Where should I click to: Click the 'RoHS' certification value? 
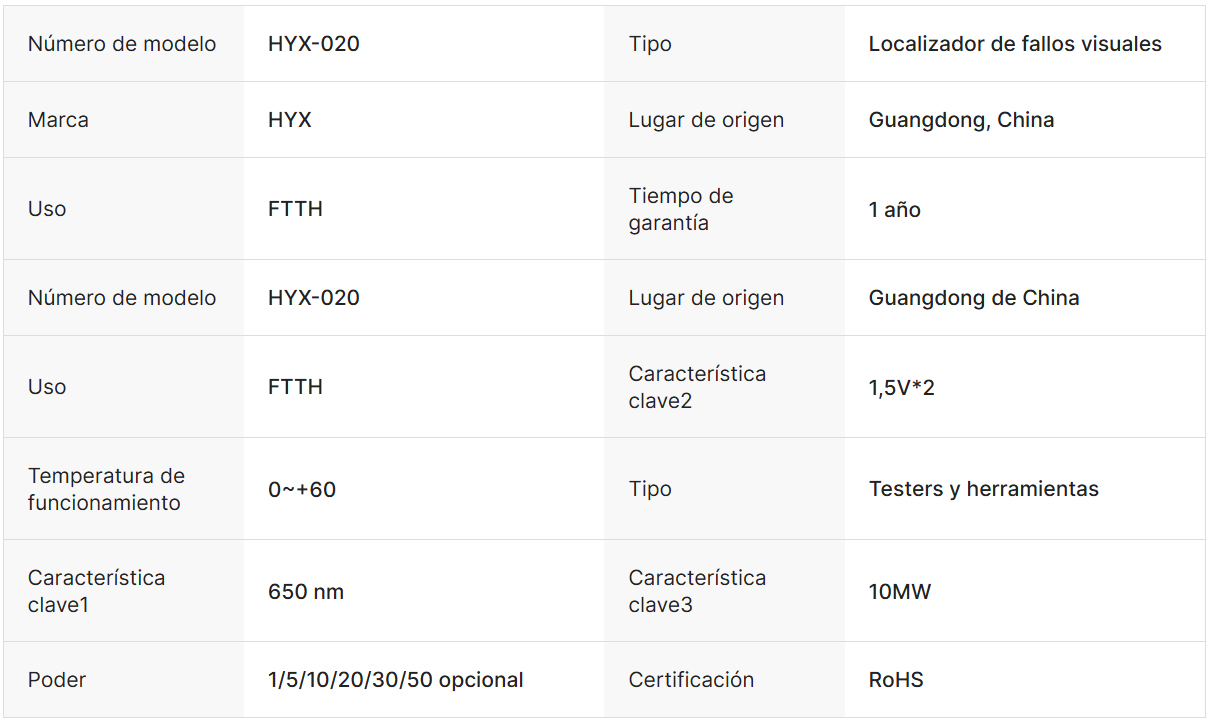pos(896,680)
